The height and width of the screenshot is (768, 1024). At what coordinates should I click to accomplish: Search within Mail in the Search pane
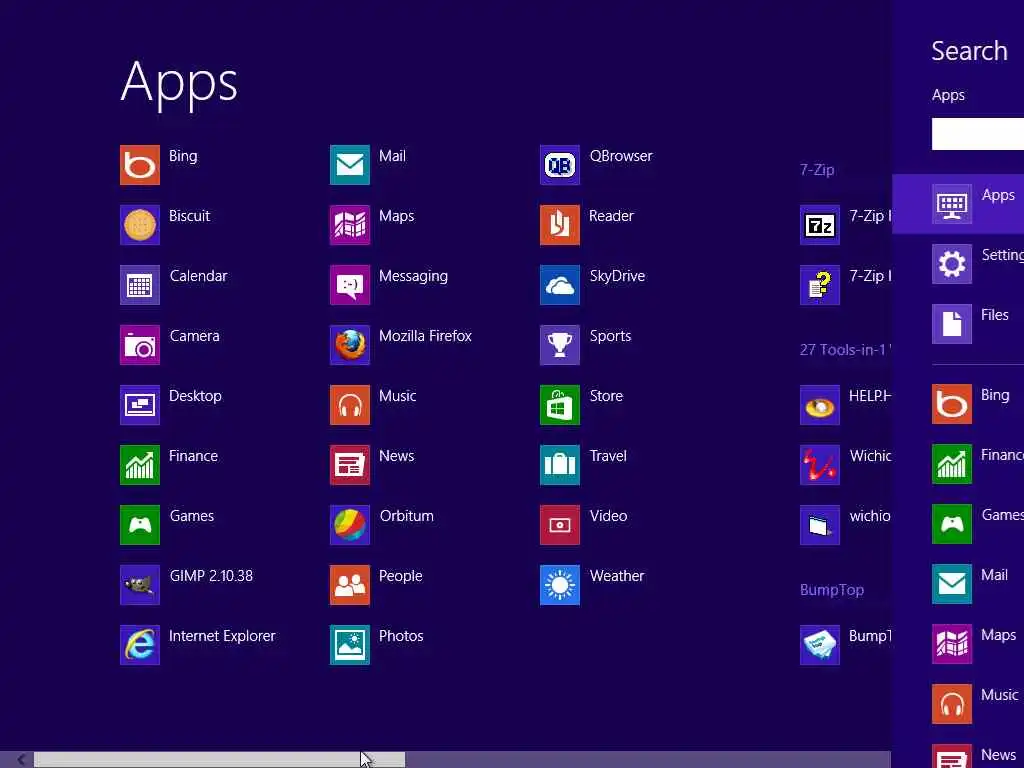(958, 584)
